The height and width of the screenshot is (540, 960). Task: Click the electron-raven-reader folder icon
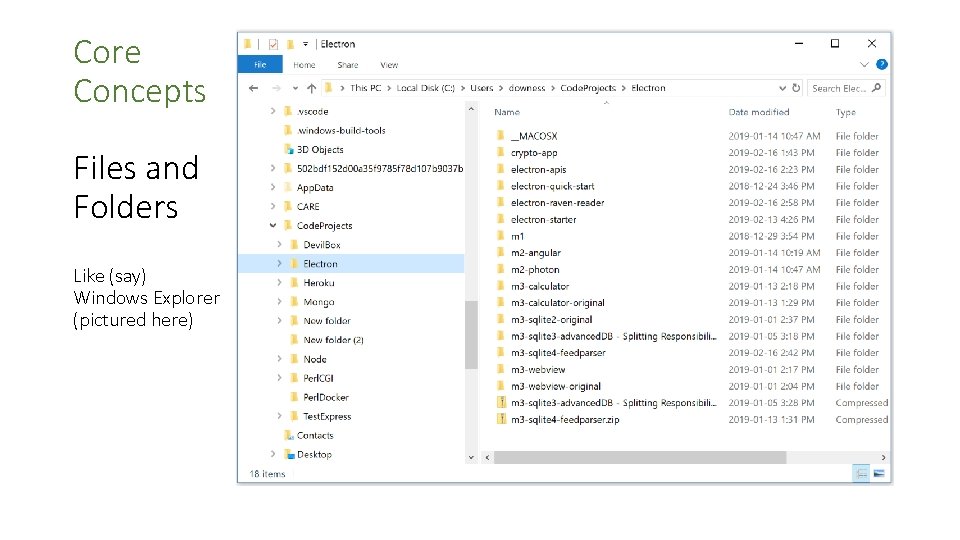[x=501, y=202]
